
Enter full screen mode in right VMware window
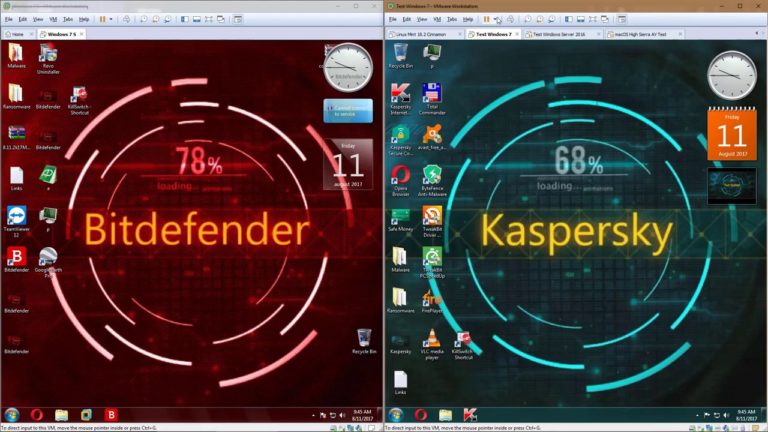click(x=593, y=19)
